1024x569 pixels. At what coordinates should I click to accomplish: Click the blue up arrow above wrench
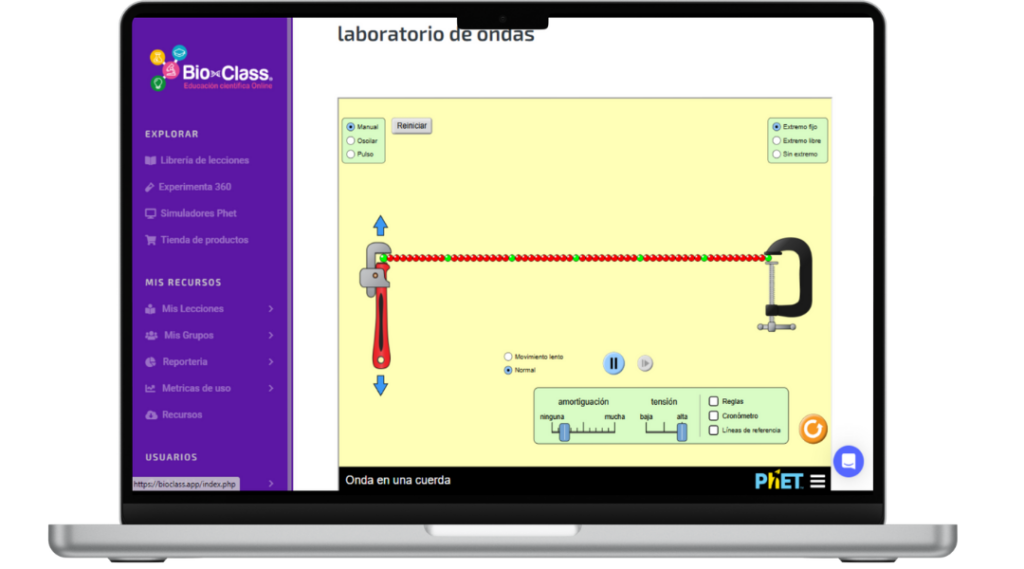[x=380, y=226]
